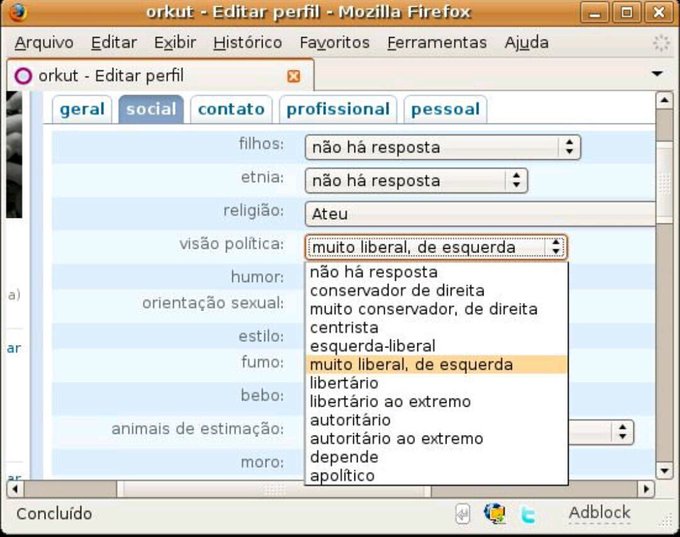The width and height of the screenshot is (680, 537).
Task: Click the Firefox loading throbber icon
Action: coord(661,43)
